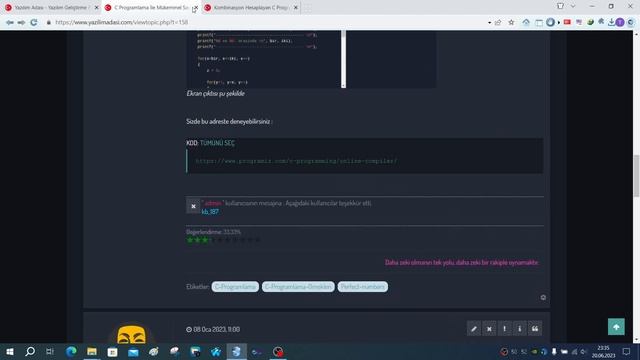Open Task View on the taskbar
640x360 pixels.
tap(50, 351)
